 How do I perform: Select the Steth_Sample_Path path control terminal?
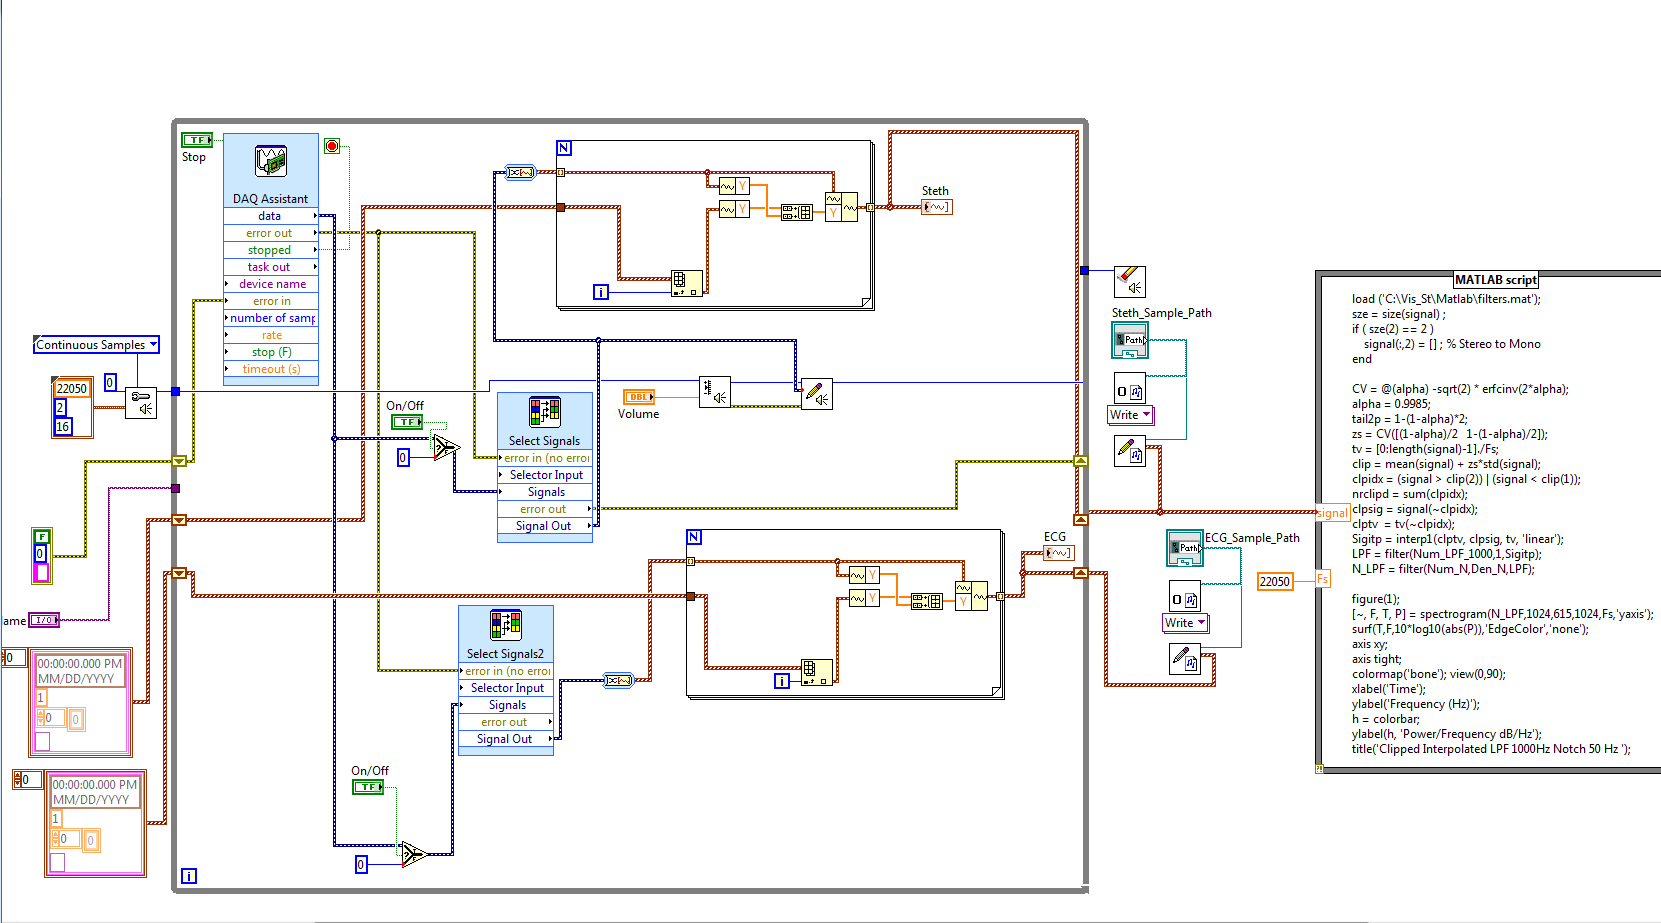pyautogui.click(x=1130, y=340)
